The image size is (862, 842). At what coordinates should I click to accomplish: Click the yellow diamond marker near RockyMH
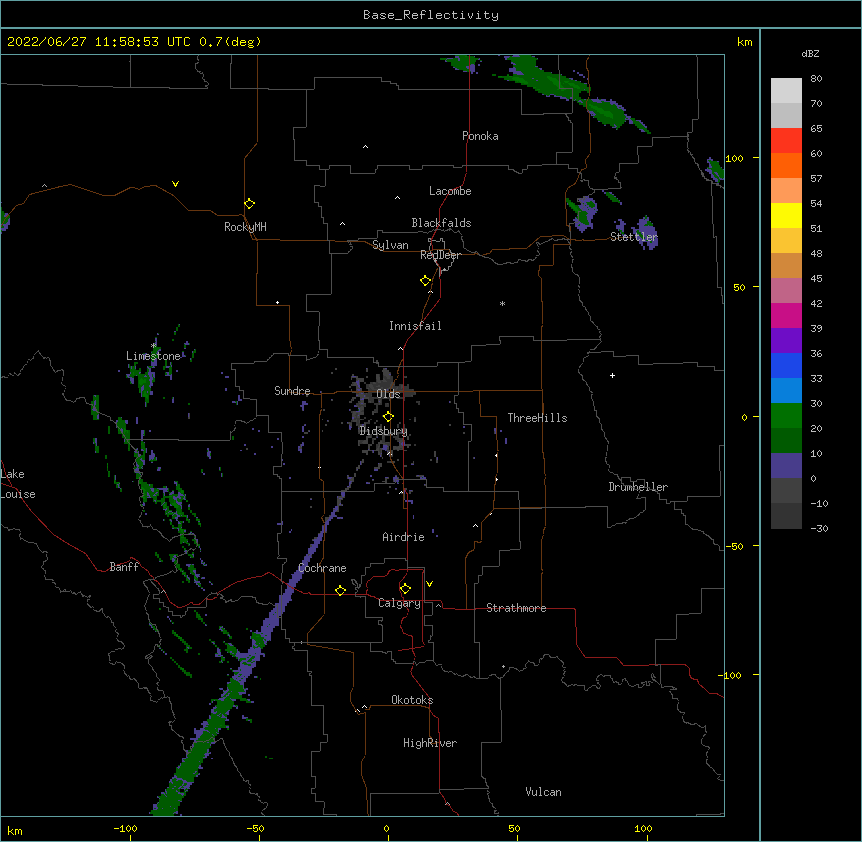pos(250,204)
